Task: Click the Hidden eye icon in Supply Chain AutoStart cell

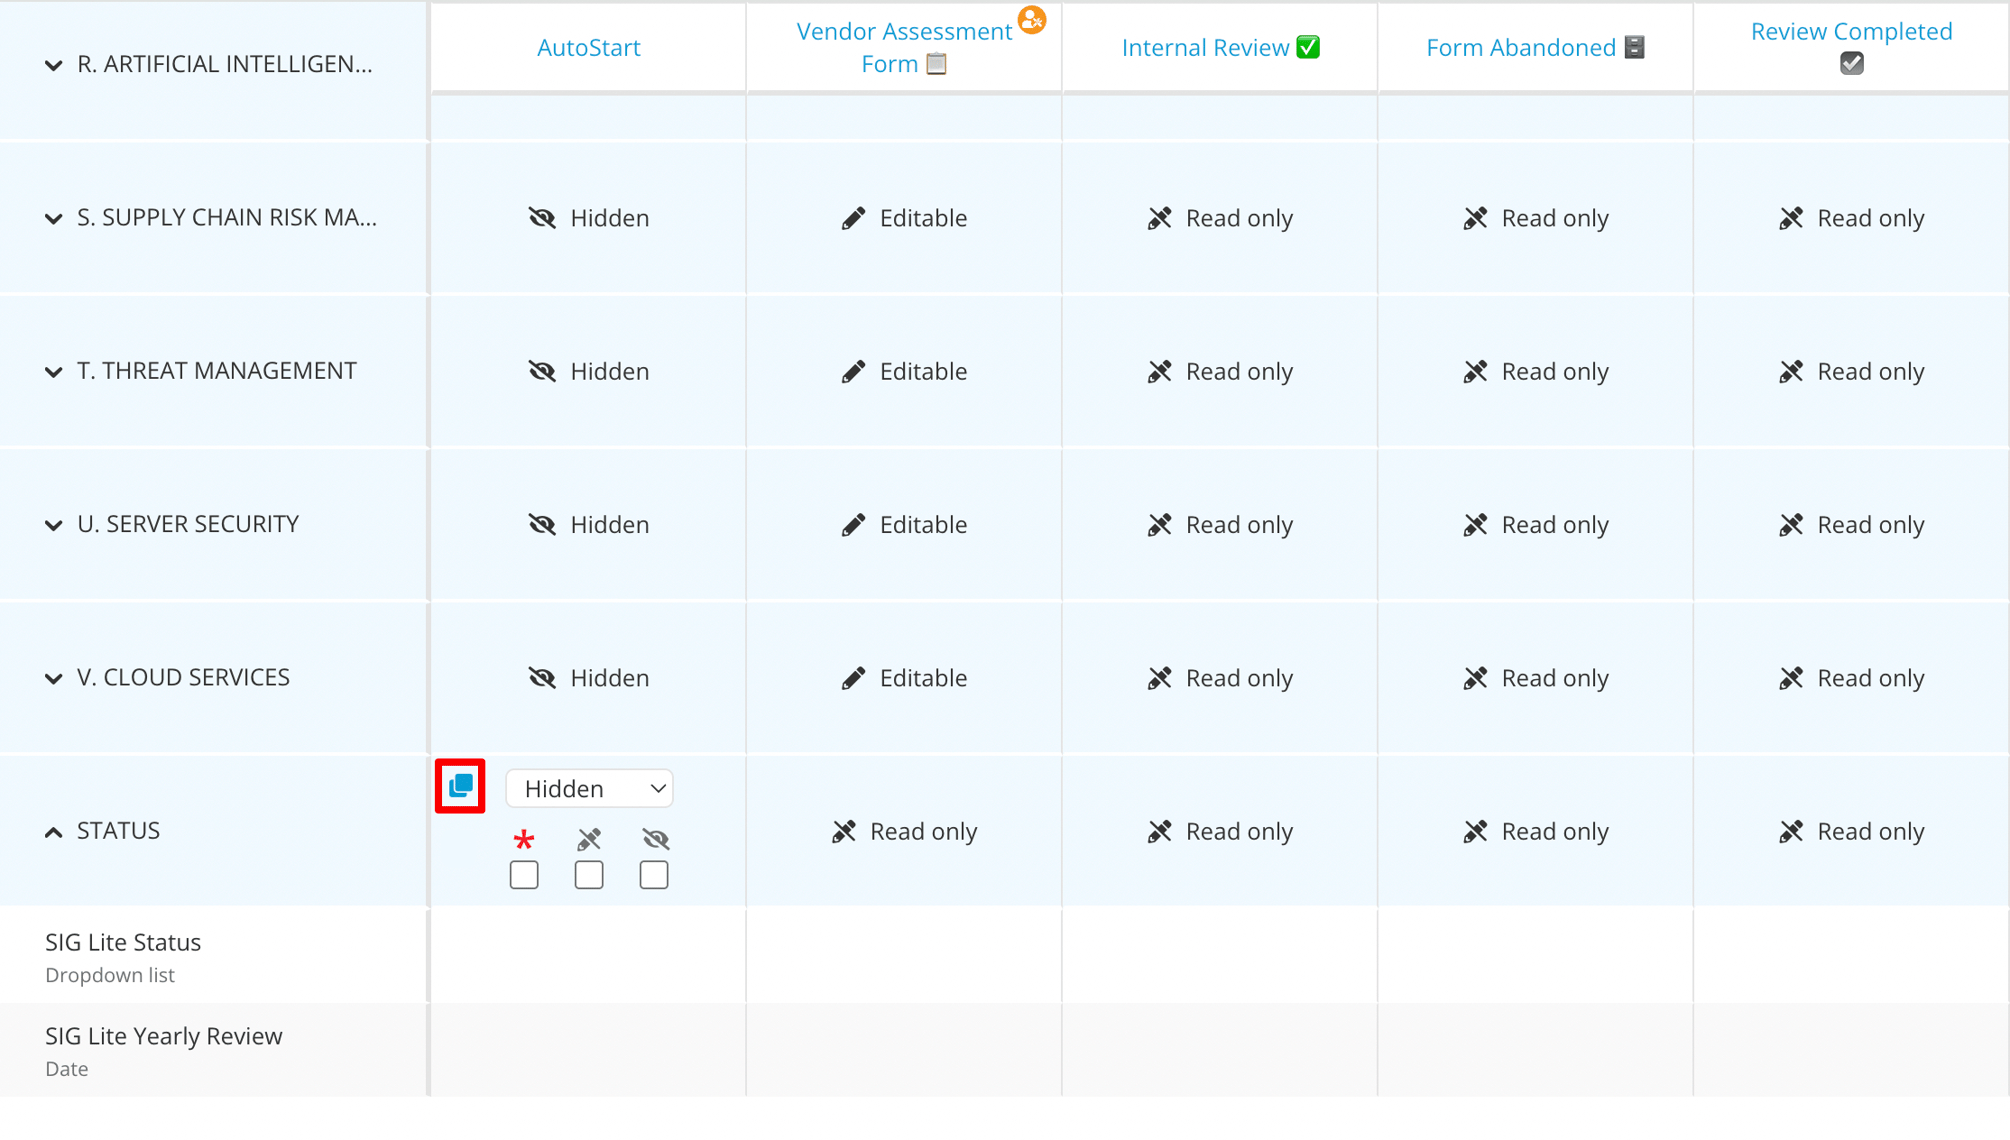Action: pos(542,217)
